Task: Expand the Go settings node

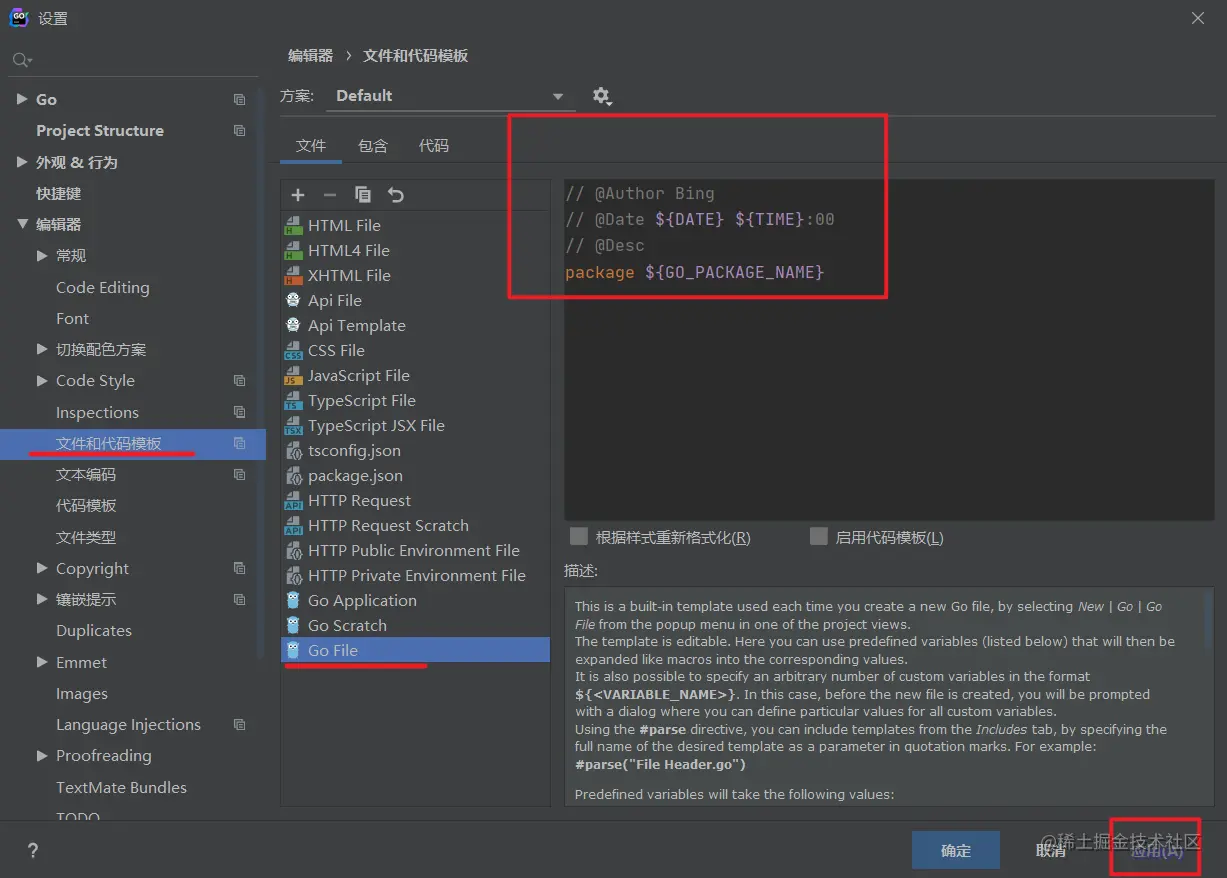Action: tap(22, 99)
